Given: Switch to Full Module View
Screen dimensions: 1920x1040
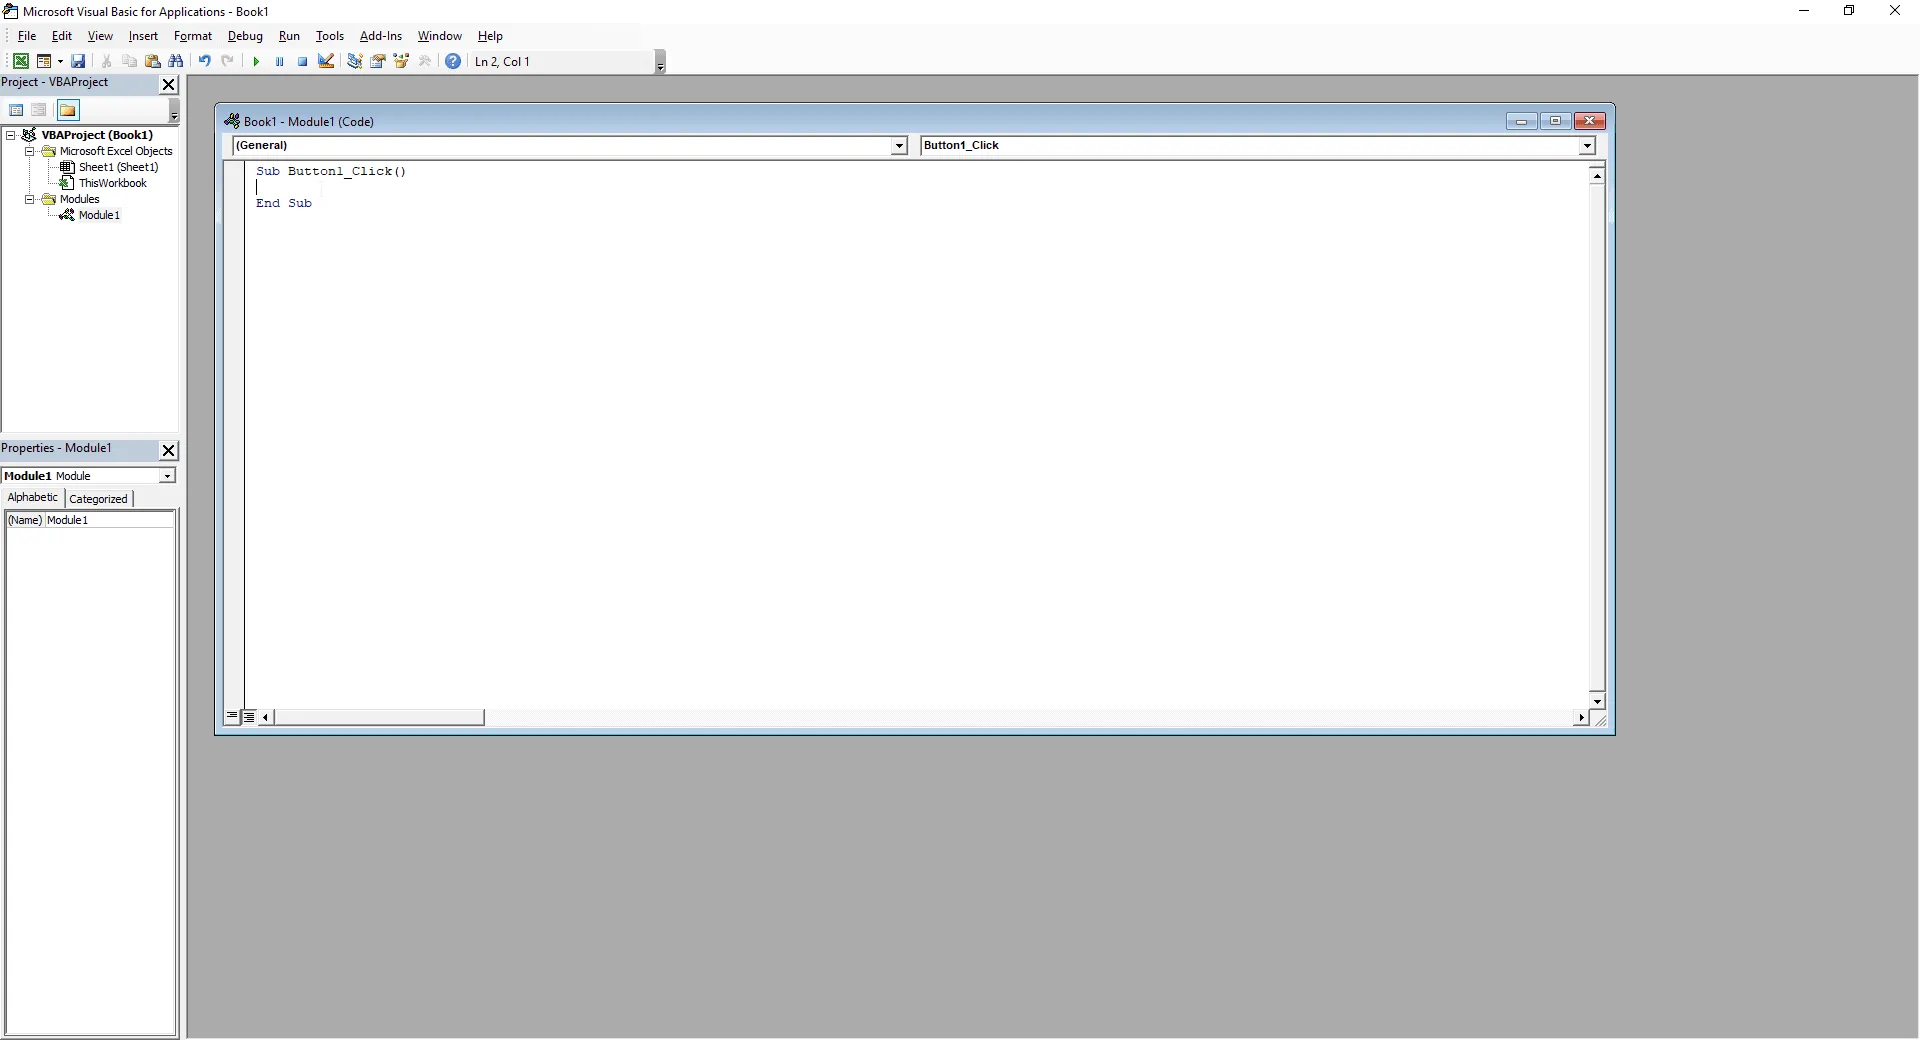Looking at the screenshot, I should coord(249,717).
